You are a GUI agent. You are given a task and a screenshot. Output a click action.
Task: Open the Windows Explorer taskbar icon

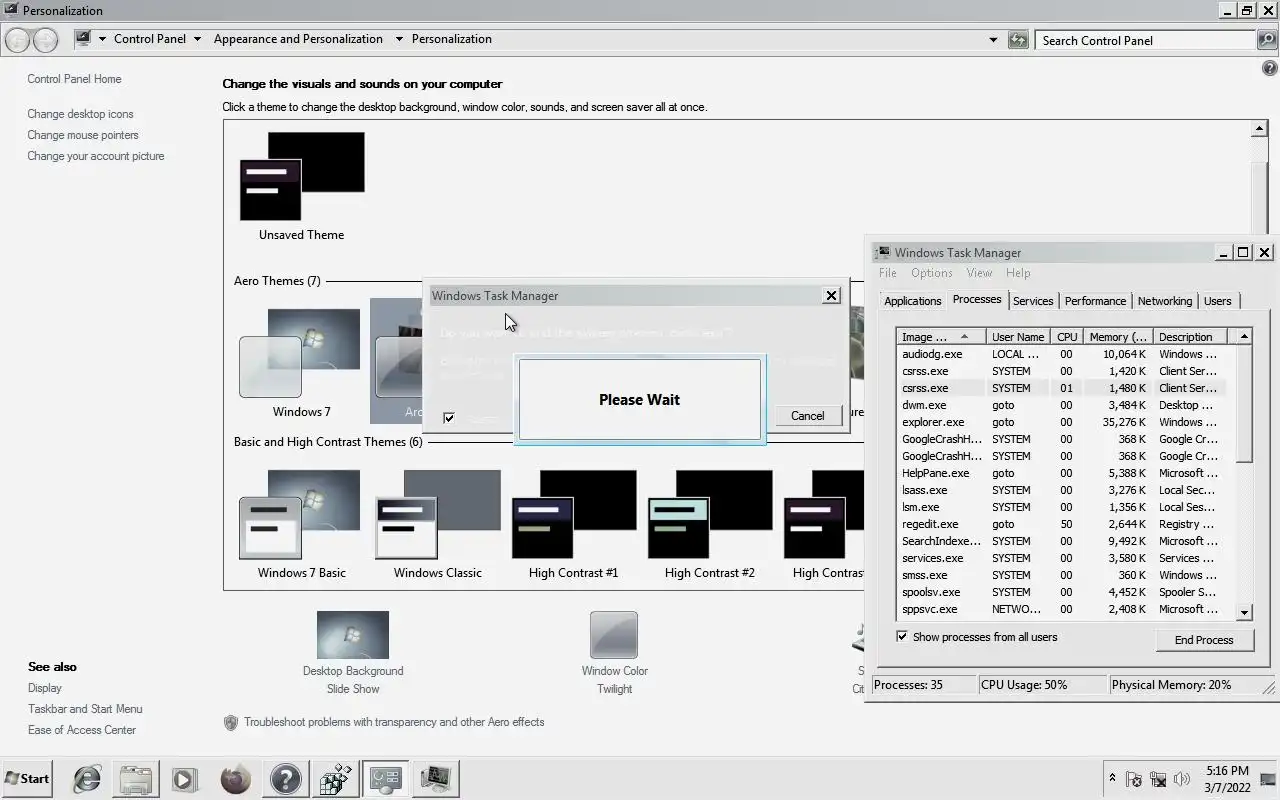136,779
